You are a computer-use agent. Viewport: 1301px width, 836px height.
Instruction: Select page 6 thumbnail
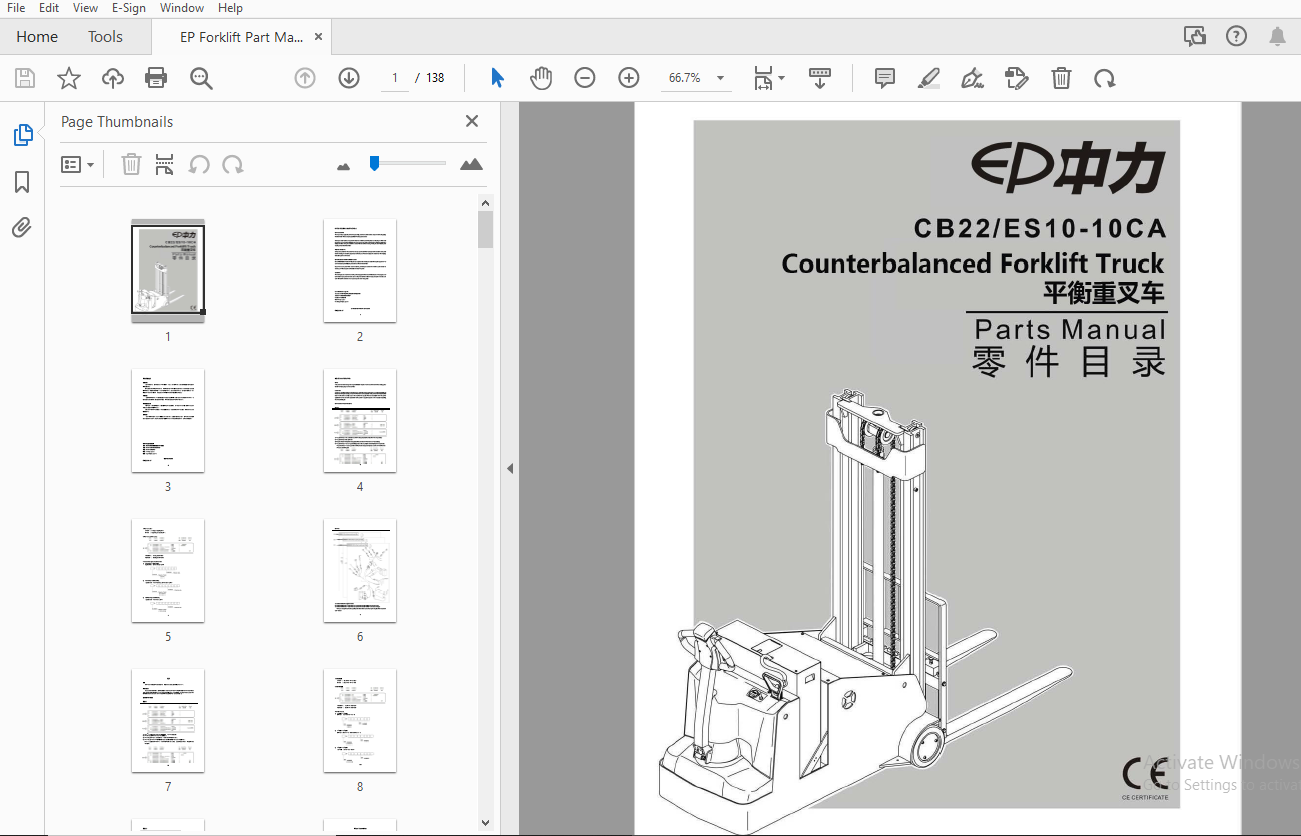[x=360, y=571]
